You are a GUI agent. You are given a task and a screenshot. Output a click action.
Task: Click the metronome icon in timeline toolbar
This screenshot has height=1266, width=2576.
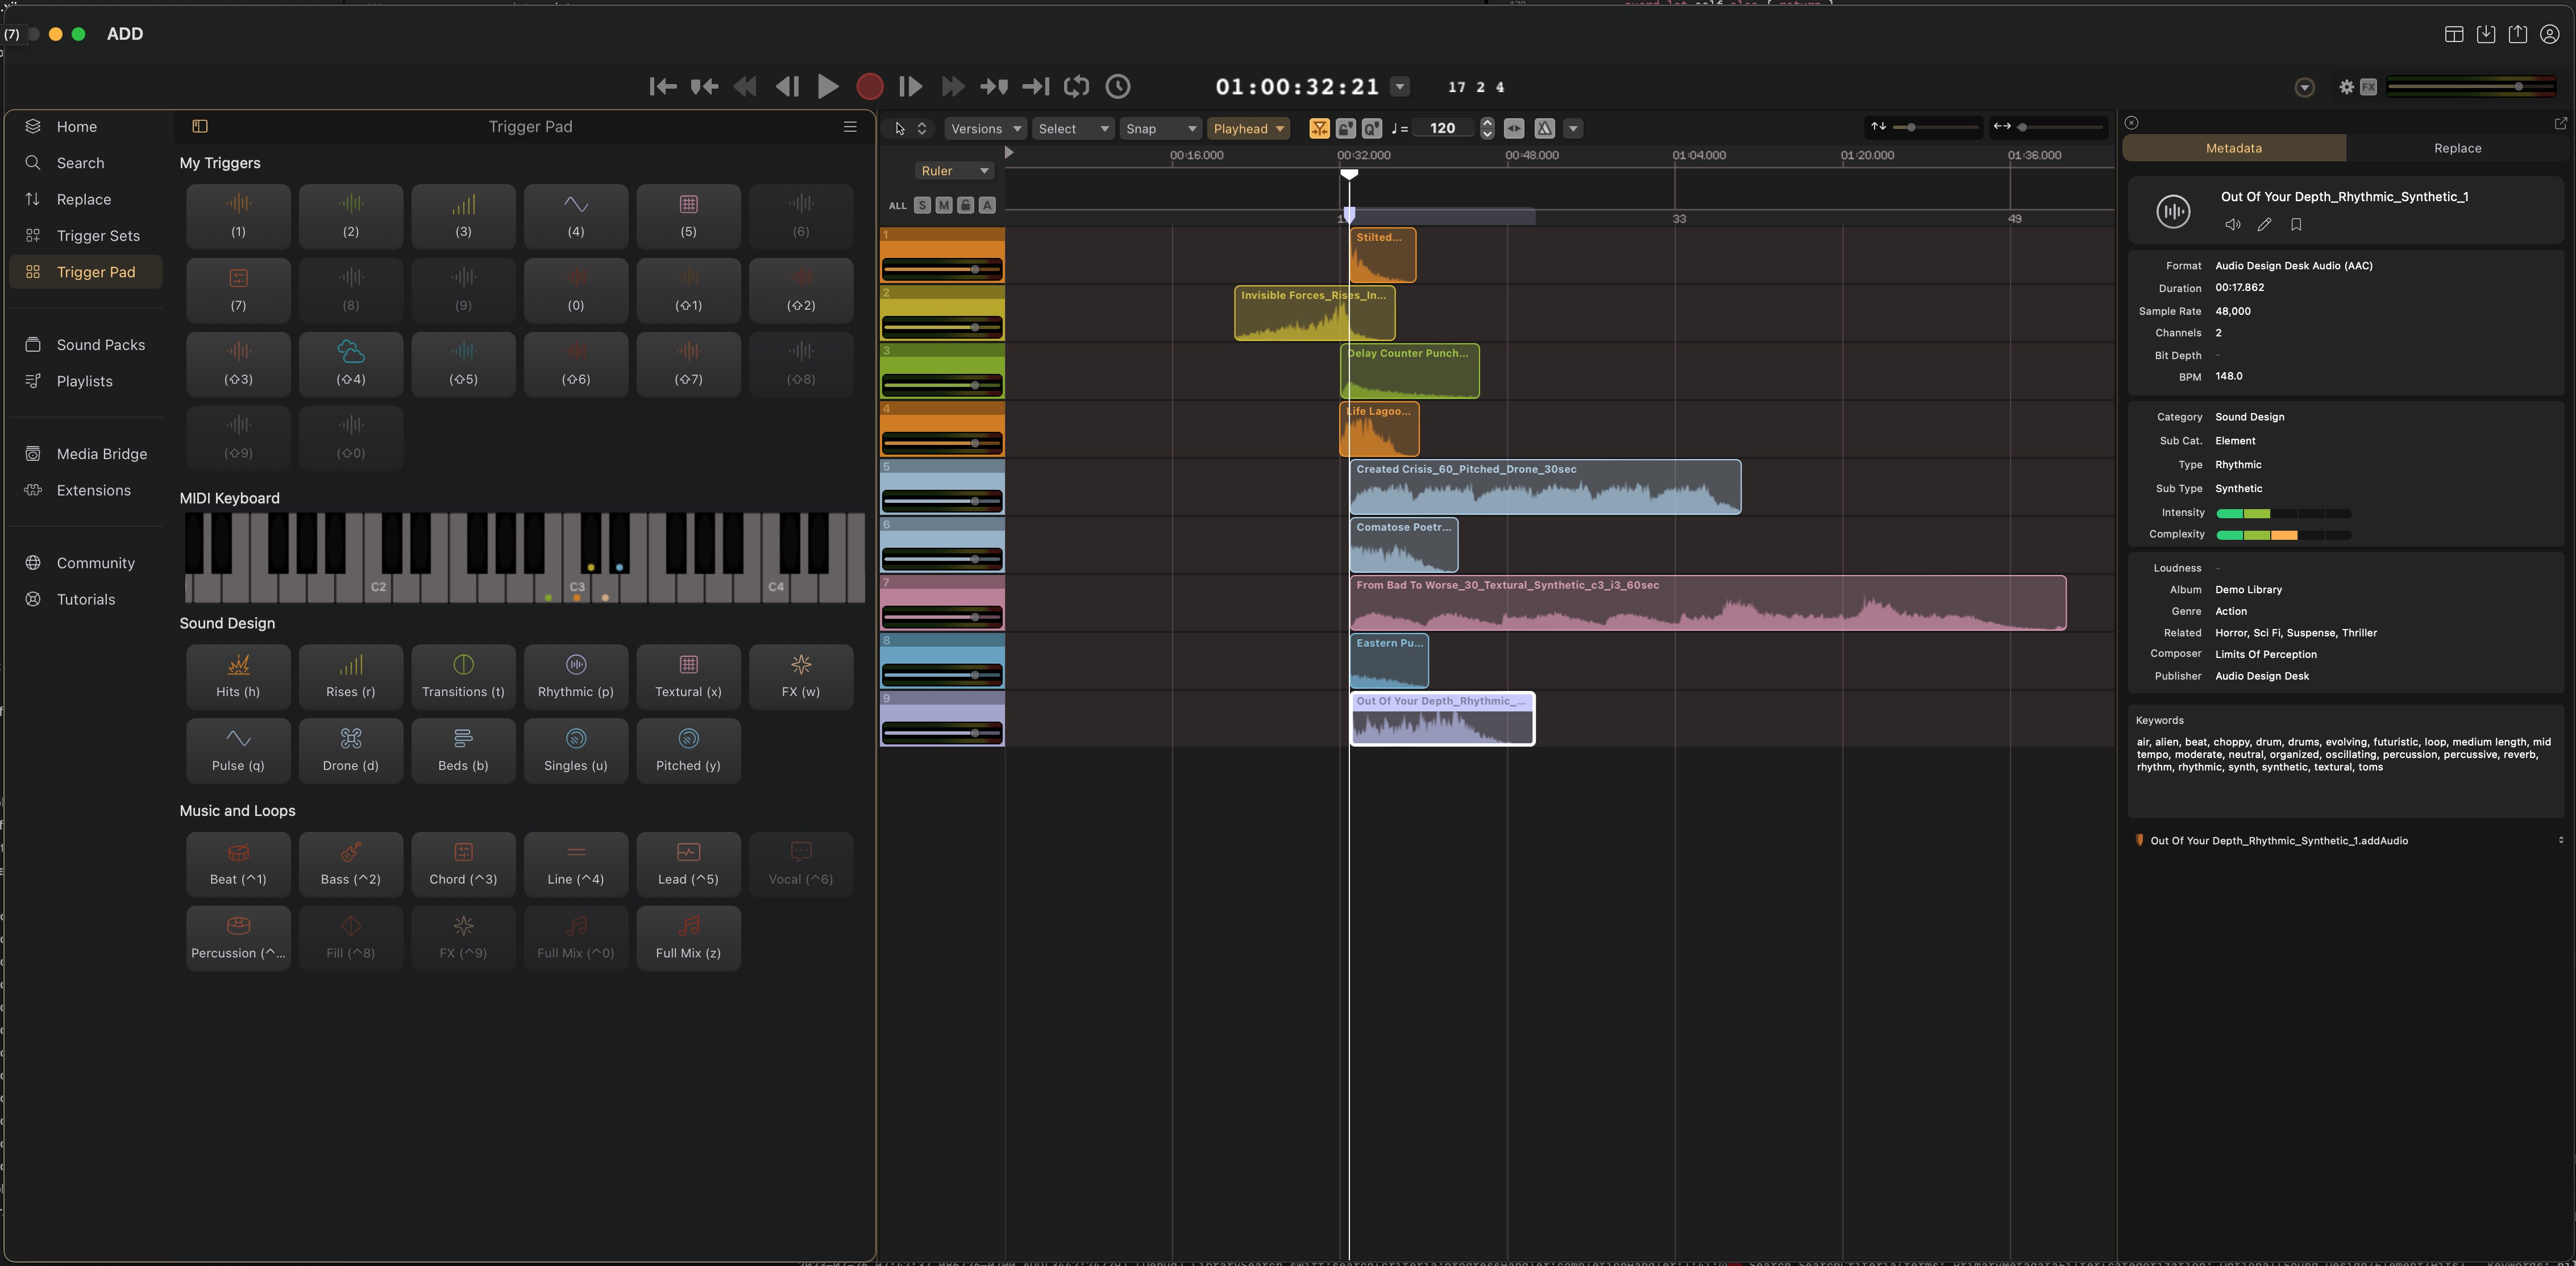pos(1544,128)
